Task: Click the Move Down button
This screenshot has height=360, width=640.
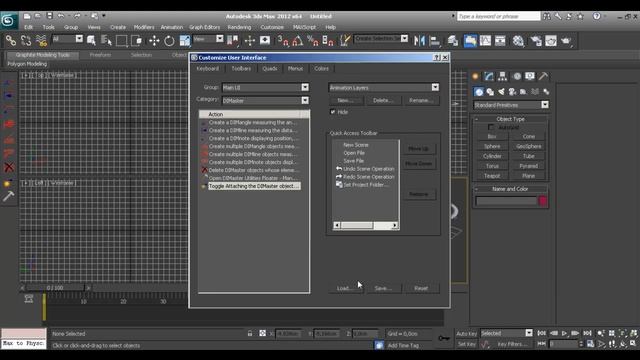Action: [x=419, y=163]
